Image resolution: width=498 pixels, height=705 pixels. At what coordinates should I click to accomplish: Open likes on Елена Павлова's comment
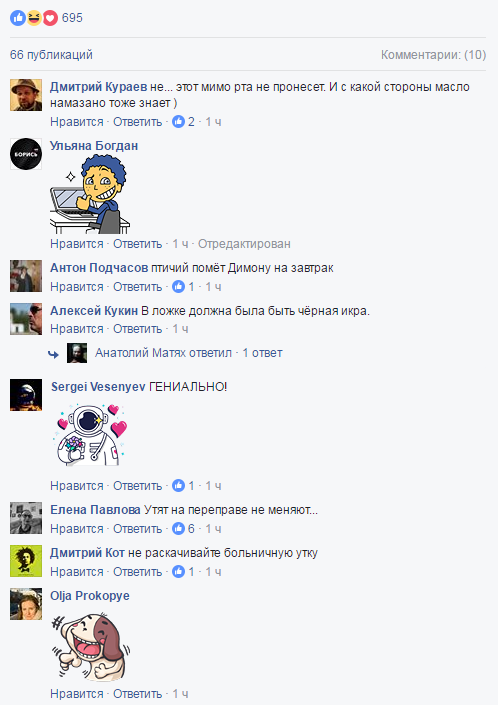pyautogui.click(x=183, y=529)
